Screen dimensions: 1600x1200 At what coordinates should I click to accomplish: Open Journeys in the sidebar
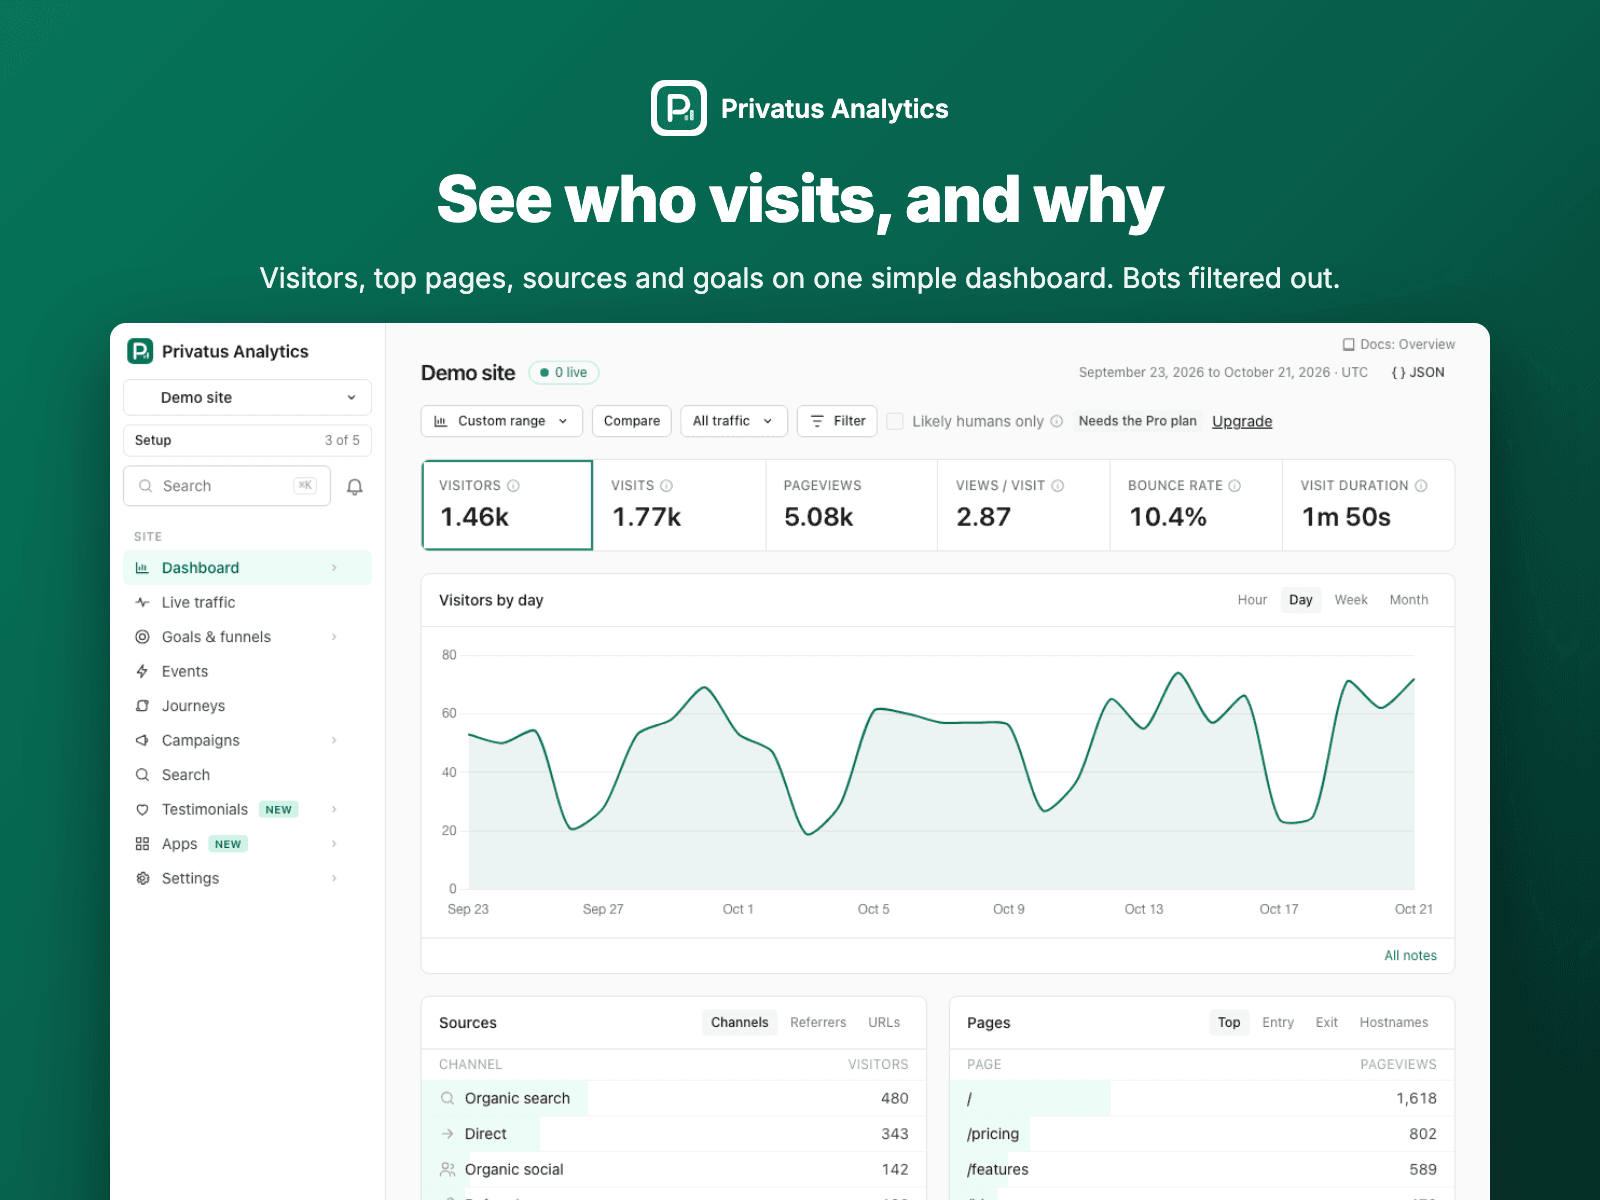pyautogui.click(x=247, y=706)
